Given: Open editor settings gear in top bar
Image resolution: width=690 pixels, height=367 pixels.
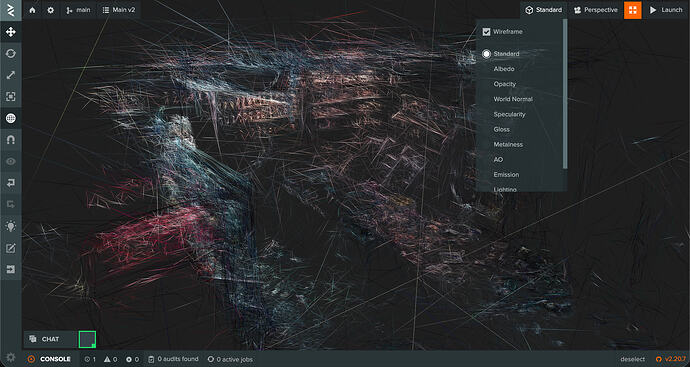Looking at the screenshot, I should tap(51, 10).
